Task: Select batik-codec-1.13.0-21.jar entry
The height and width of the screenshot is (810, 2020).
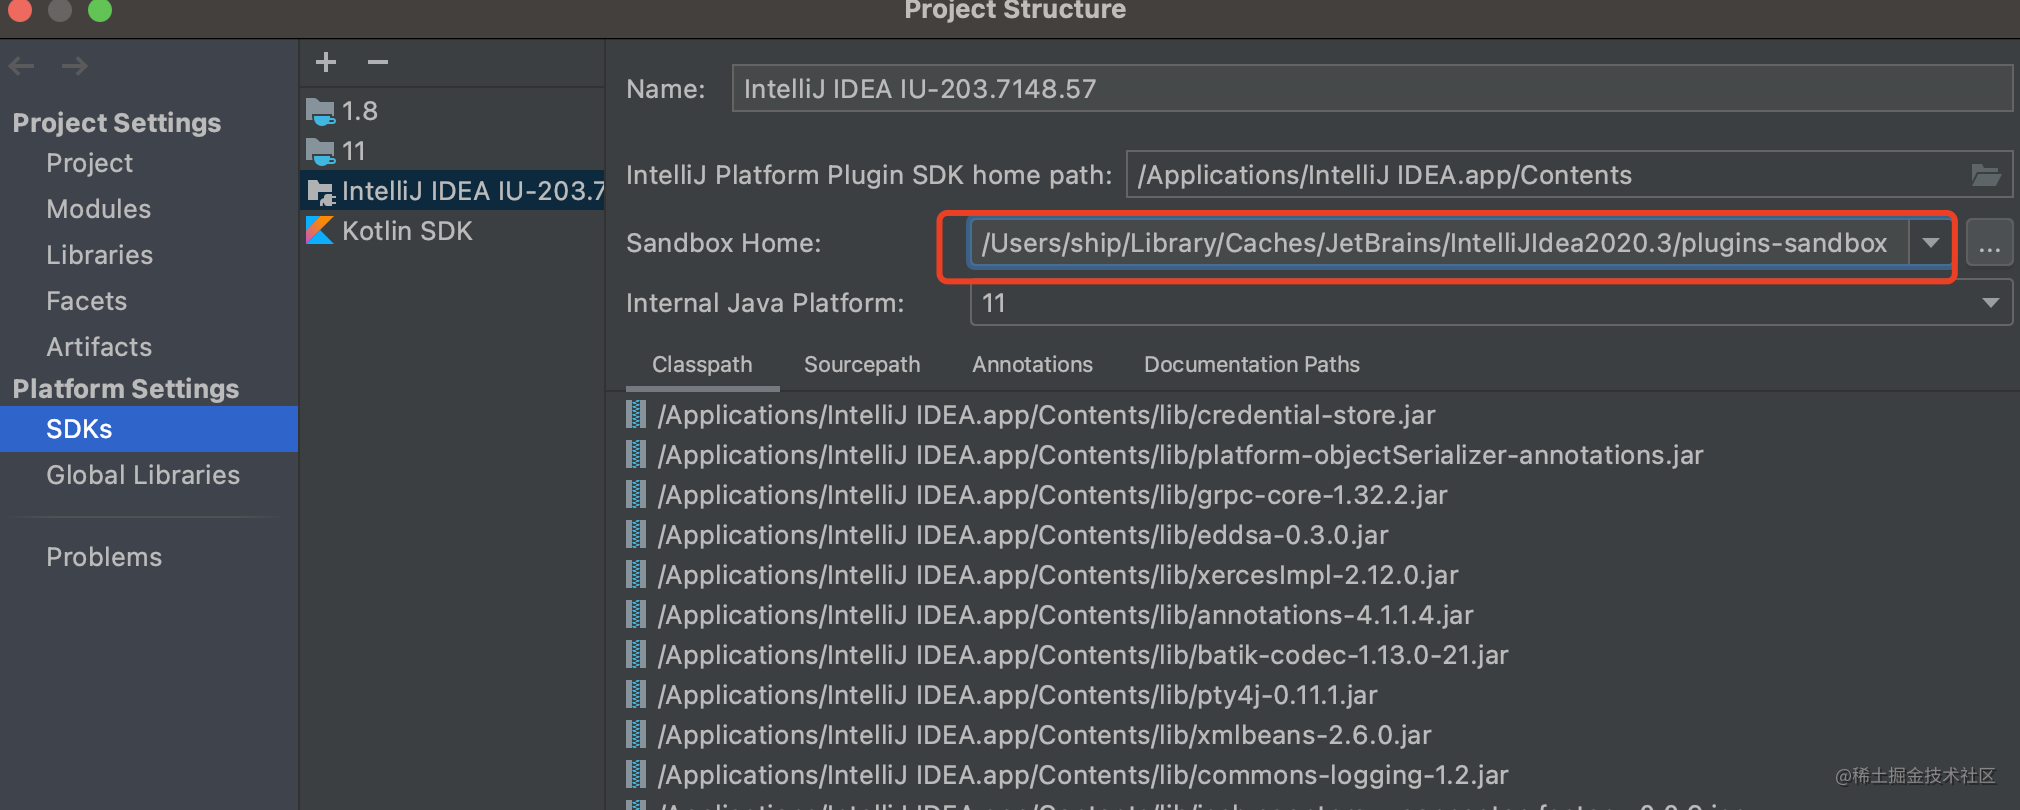Action: pos(1083,655)
